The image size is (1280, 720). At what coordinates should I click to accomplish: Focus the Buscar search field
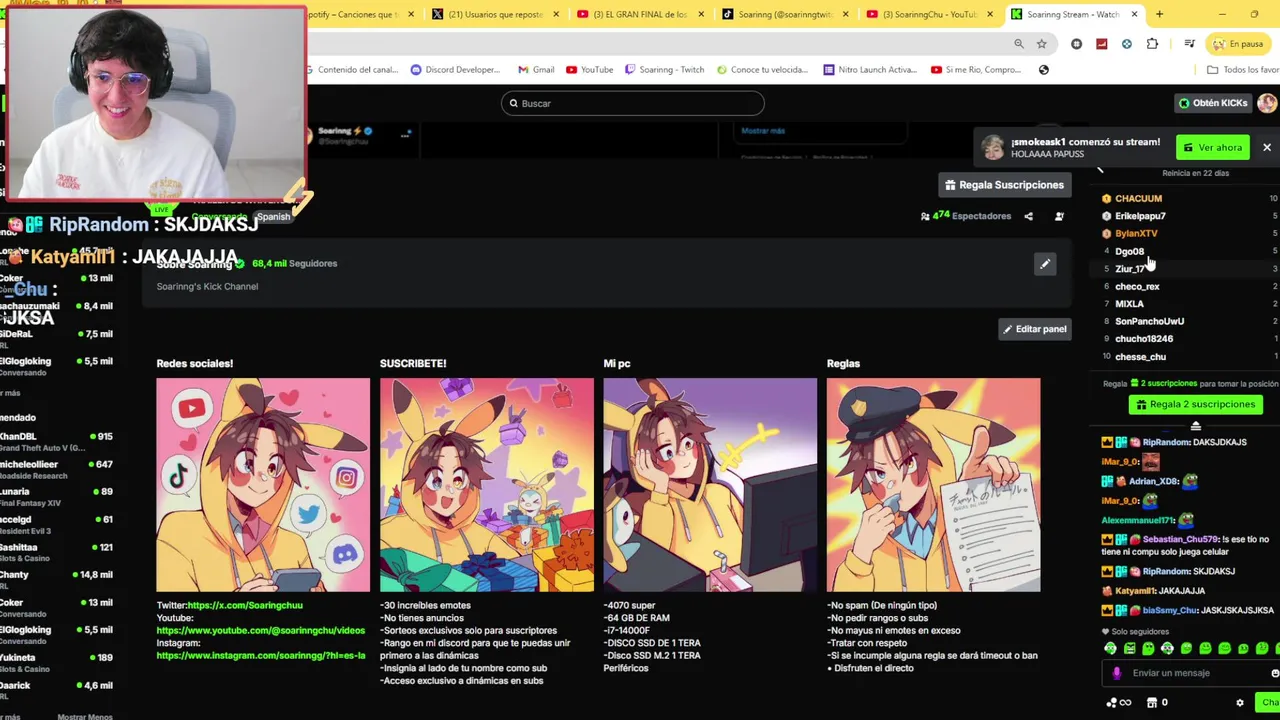[x=632, y=103]
